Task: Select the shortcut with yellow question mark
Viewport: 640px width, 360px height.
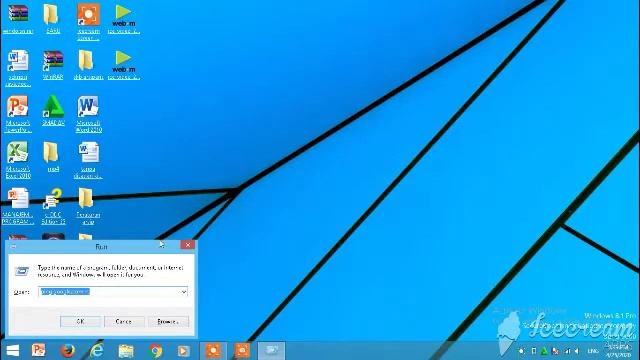Action: pos(53,206)
